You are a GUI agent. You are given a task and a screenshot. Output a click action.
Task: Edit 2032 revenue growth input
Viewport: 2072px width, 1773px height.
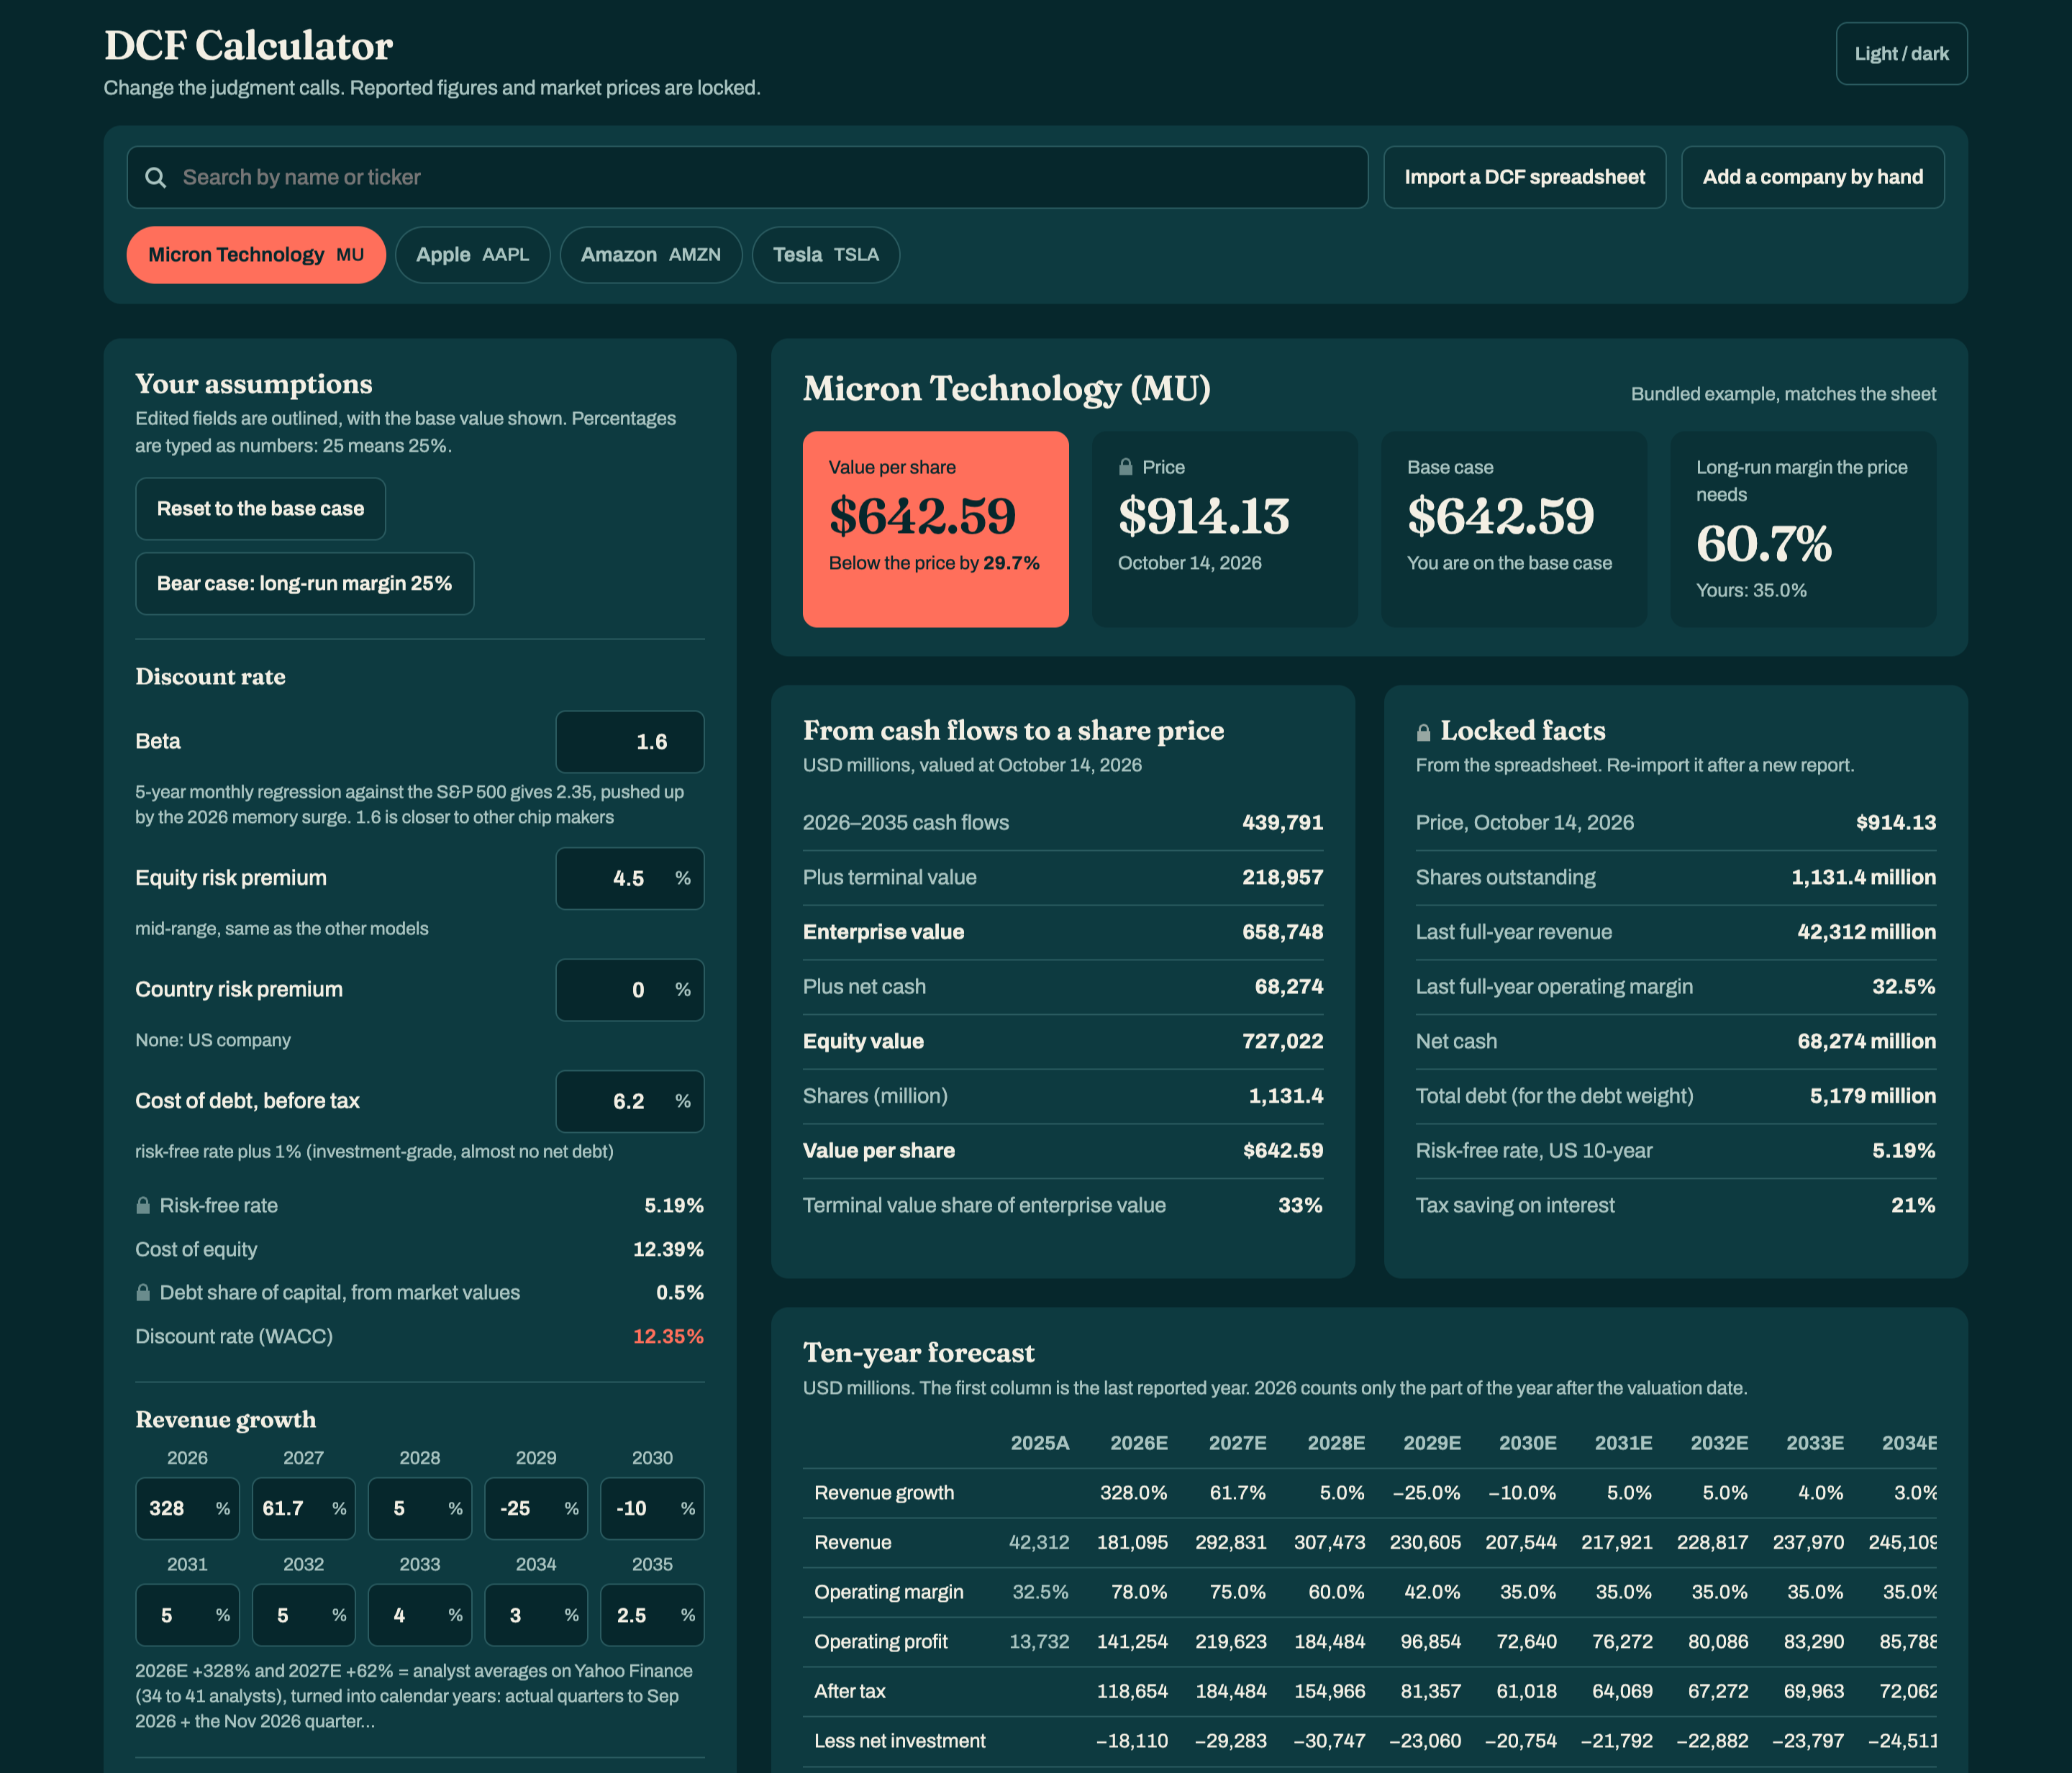[304, 1615]
